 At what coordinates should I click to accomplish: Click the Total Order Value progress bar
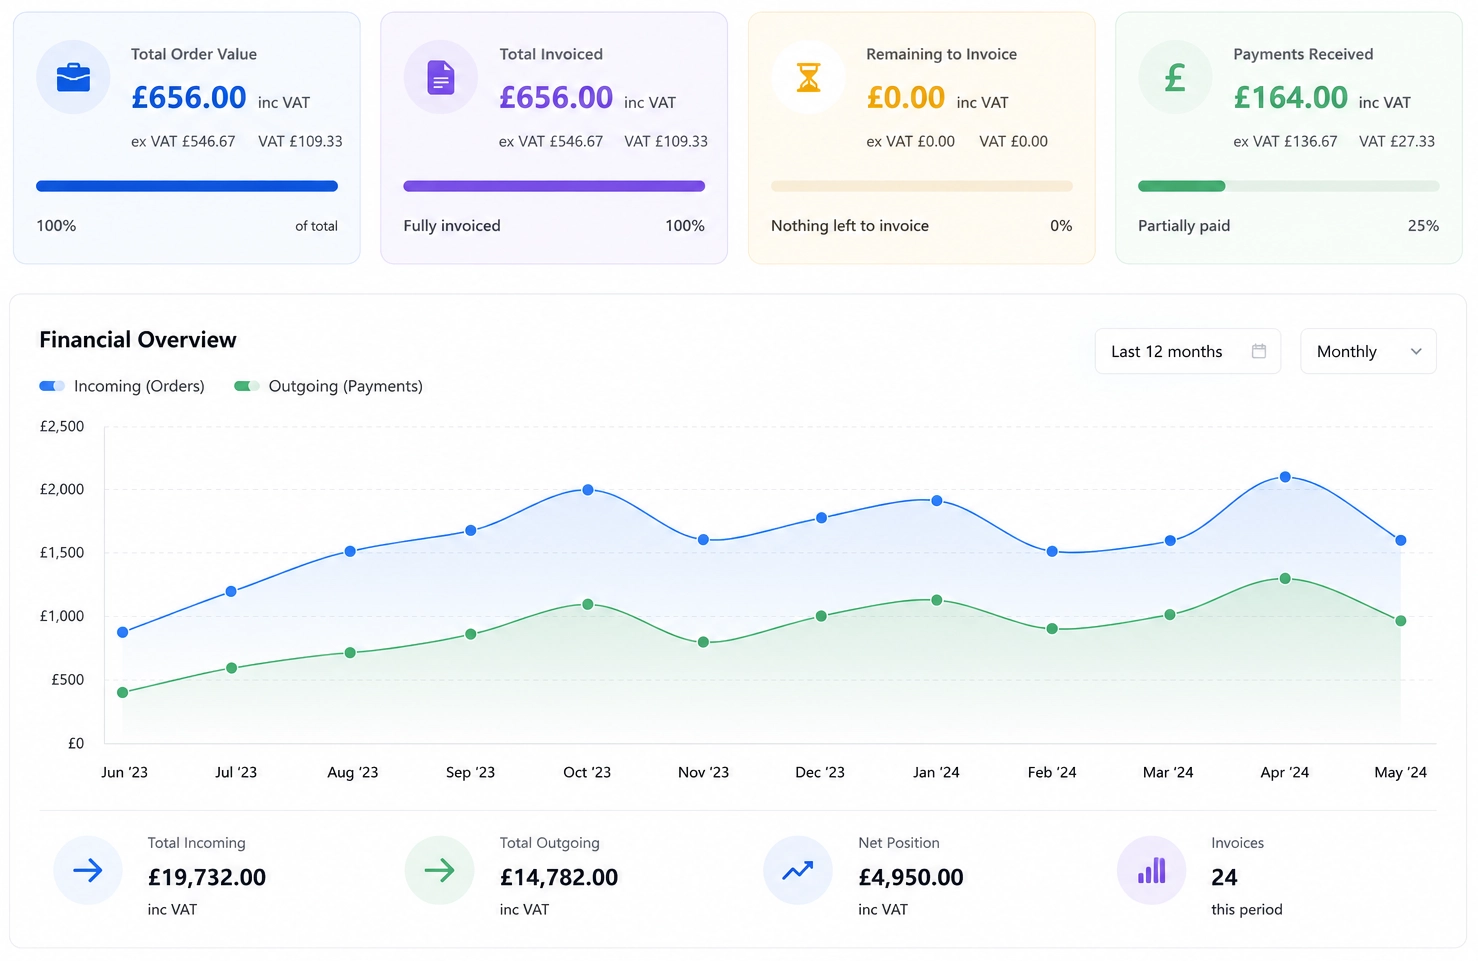tap(187, 186)
